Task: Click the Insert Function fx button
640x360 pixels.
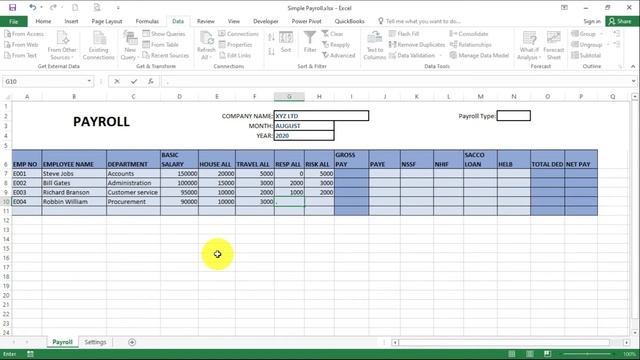Action: [x=151, y=81]
